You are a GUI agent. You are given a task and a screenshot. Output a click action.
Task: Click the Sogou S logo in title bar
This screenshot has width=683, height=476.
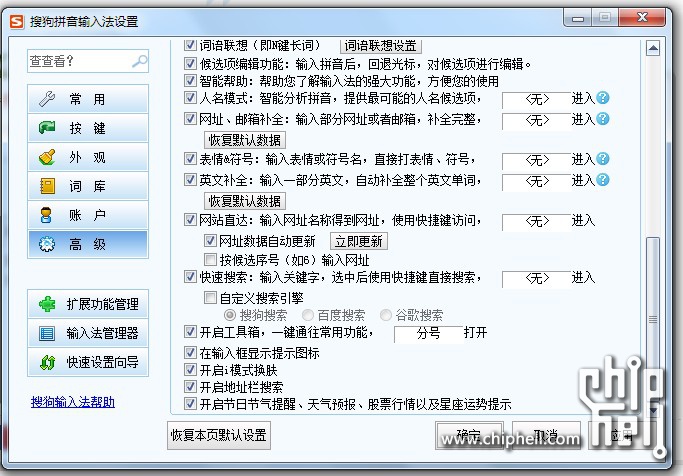click(x=16, y=21)
